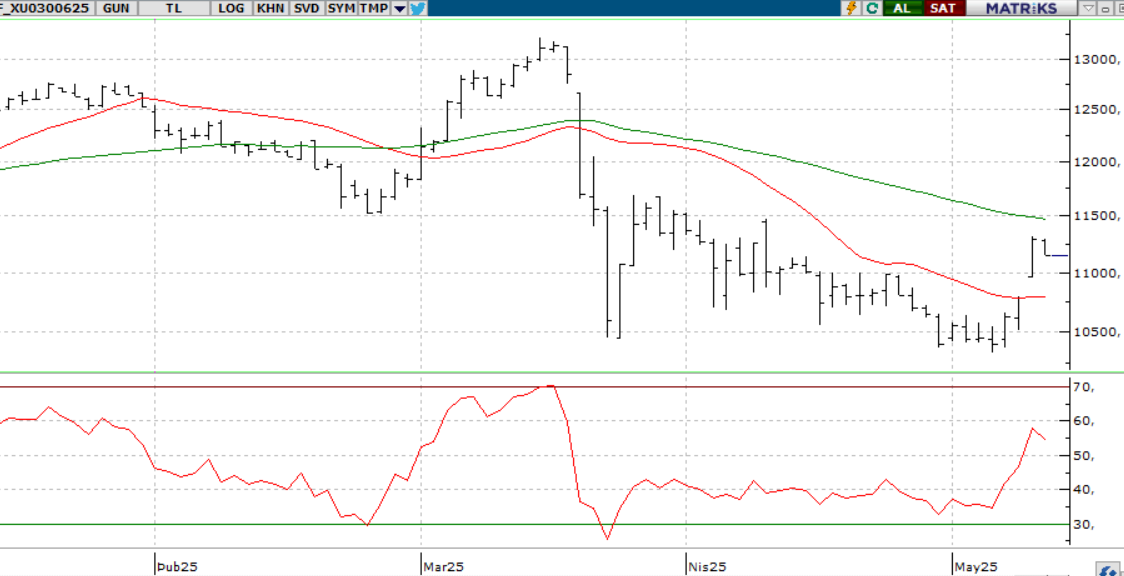Image resolution: width=1124 pixels, height=576 pixels.
Task: Click the 11500 price axis label
Action: [1096, 216]
